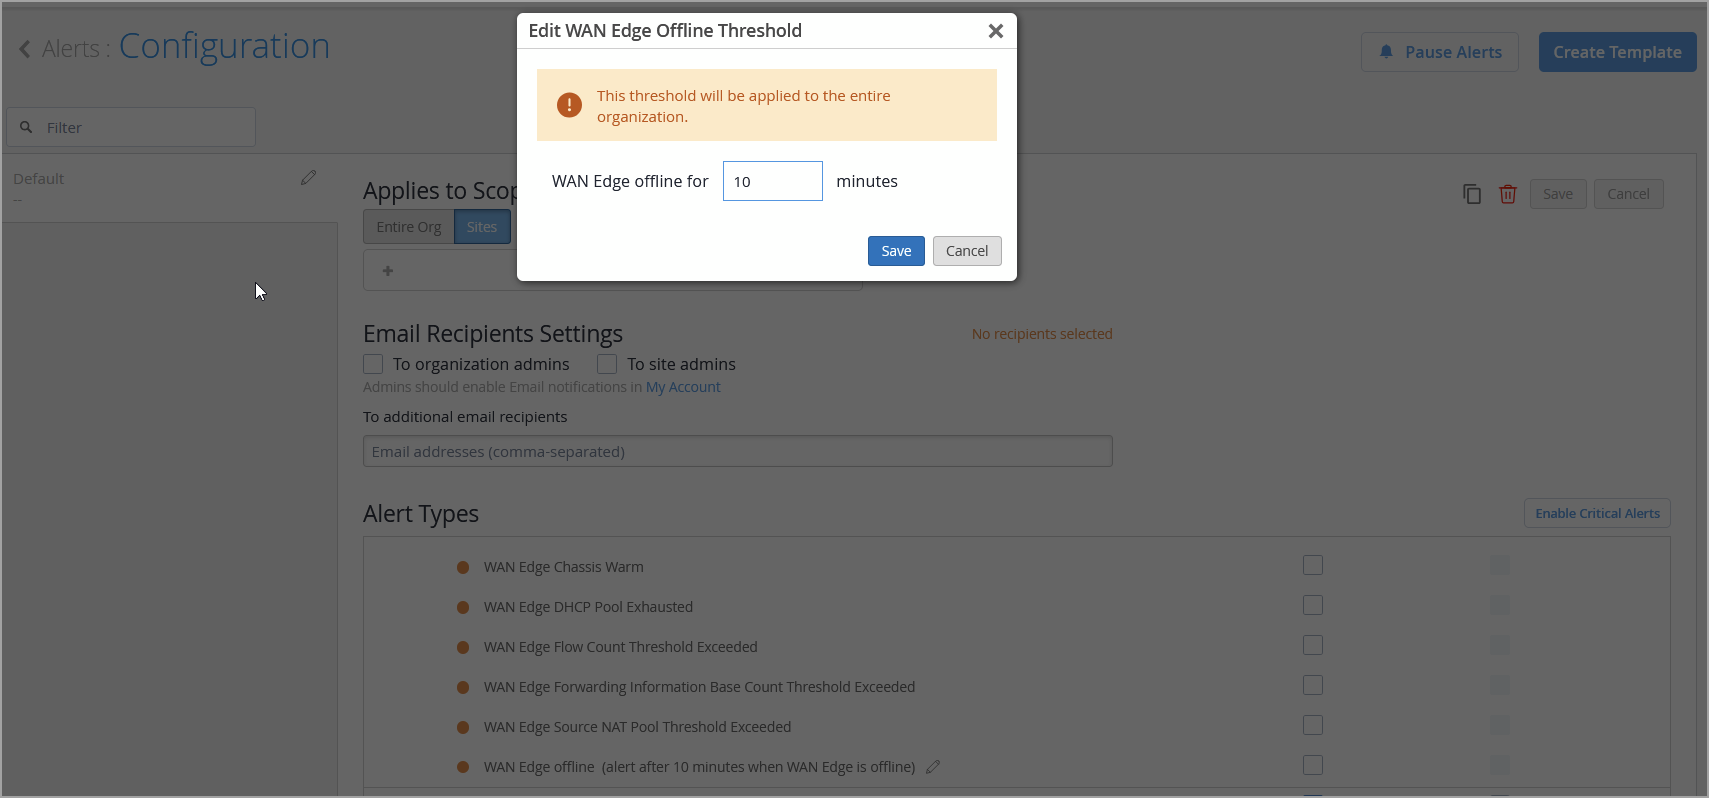Screen dimensions: 1709x798
Task: Enable the WAN Edge Chassis Warm alert checkbox
Action: pos(1313,566)
